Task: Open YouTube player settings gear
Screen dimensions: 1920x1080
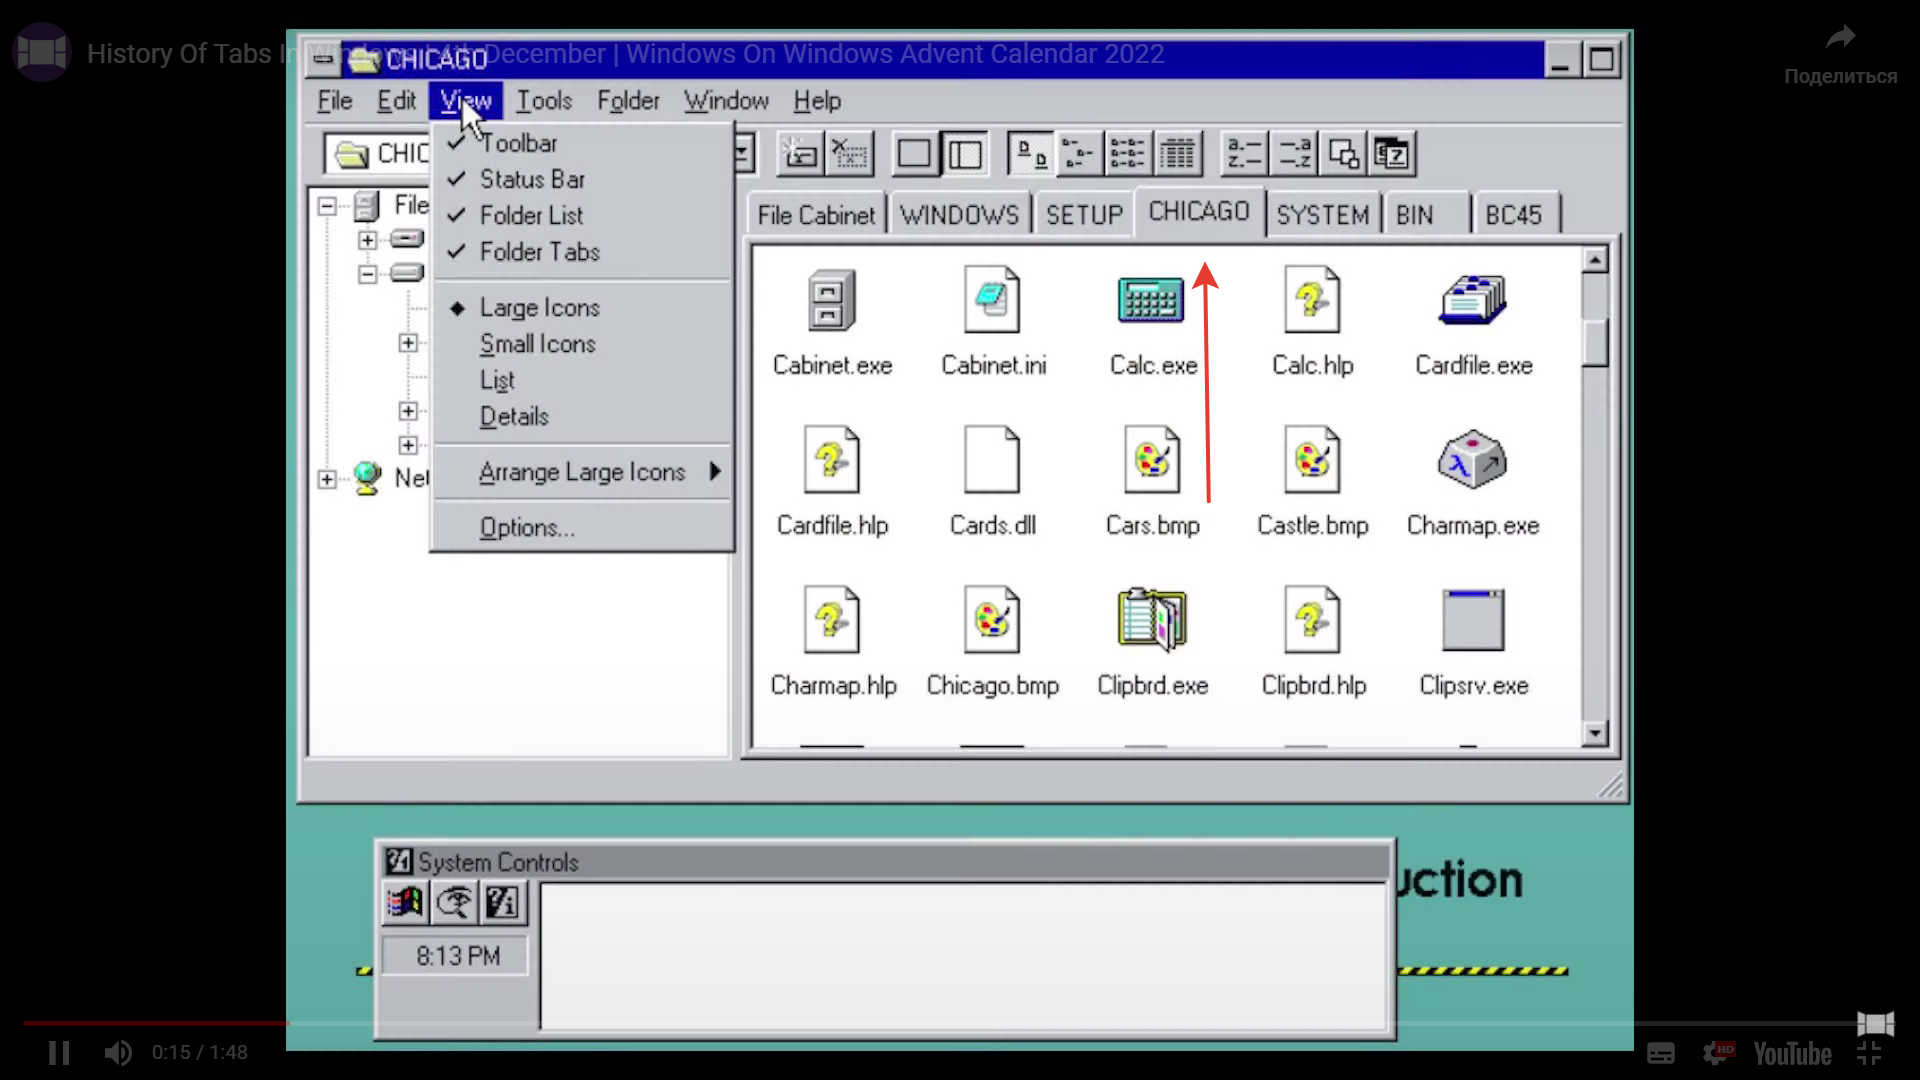Action: coord(1718,1053)
